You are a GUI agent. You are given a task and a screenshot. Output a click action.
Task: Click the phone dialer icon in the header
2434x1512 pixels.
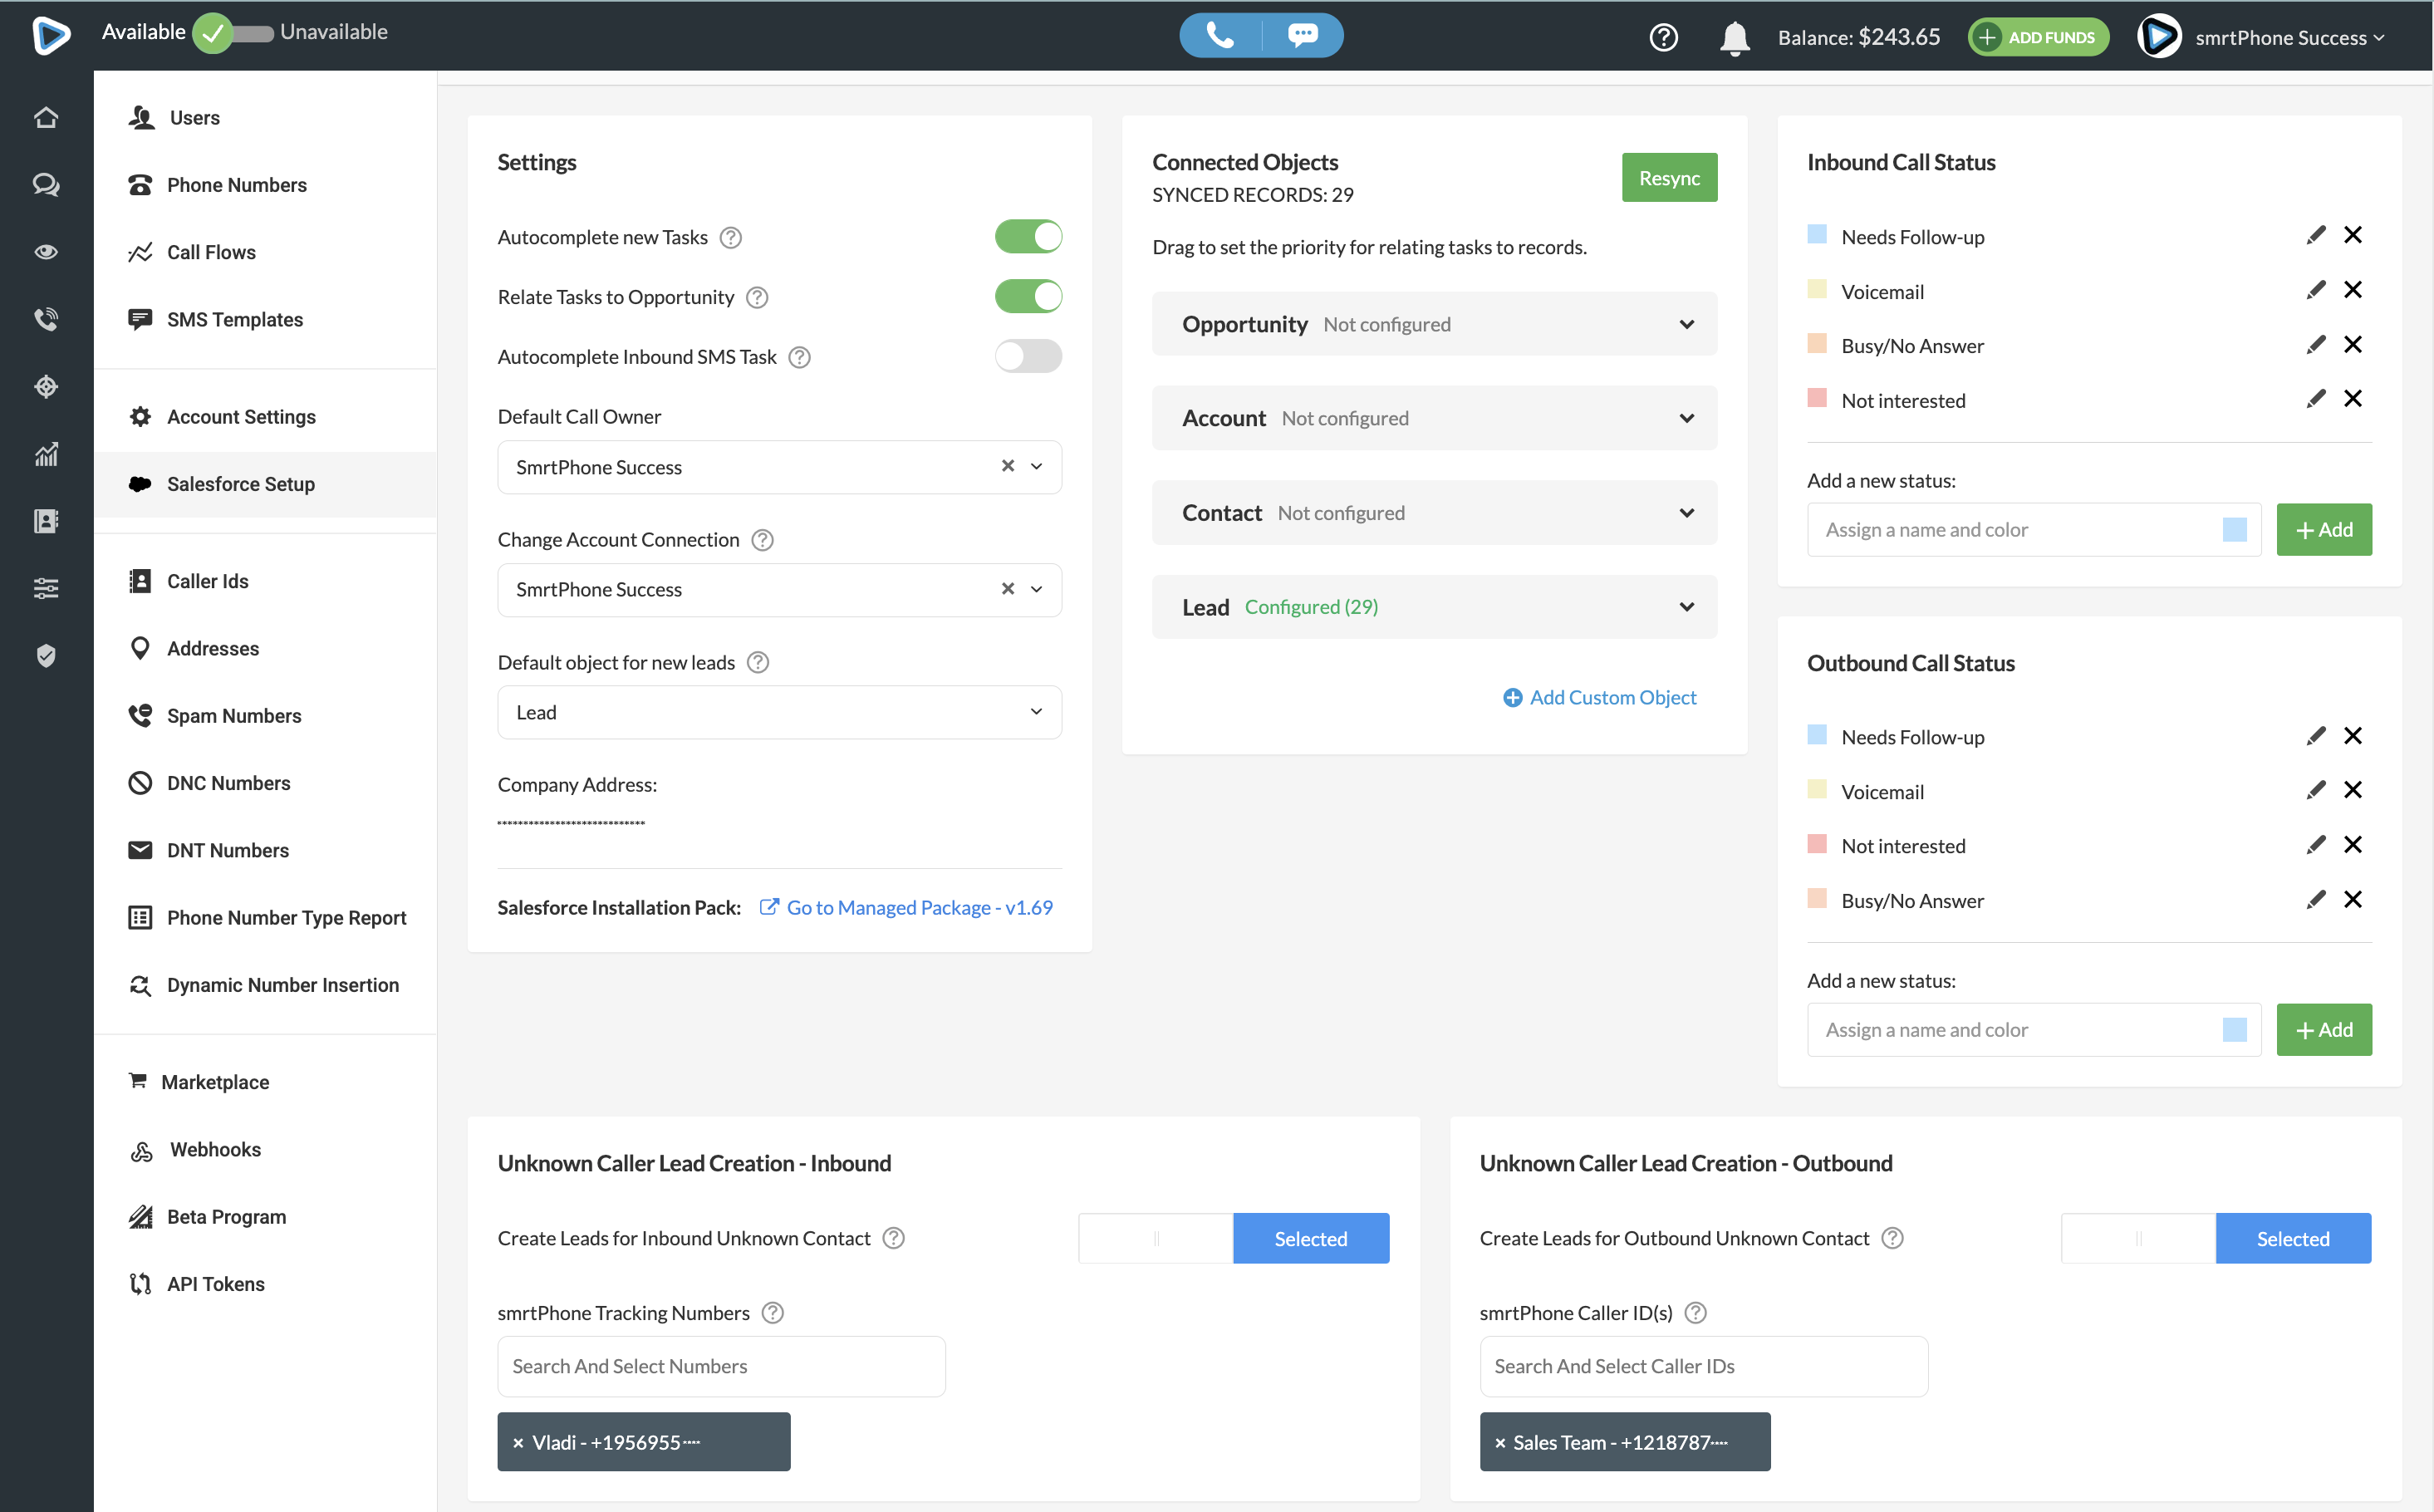1220,36
